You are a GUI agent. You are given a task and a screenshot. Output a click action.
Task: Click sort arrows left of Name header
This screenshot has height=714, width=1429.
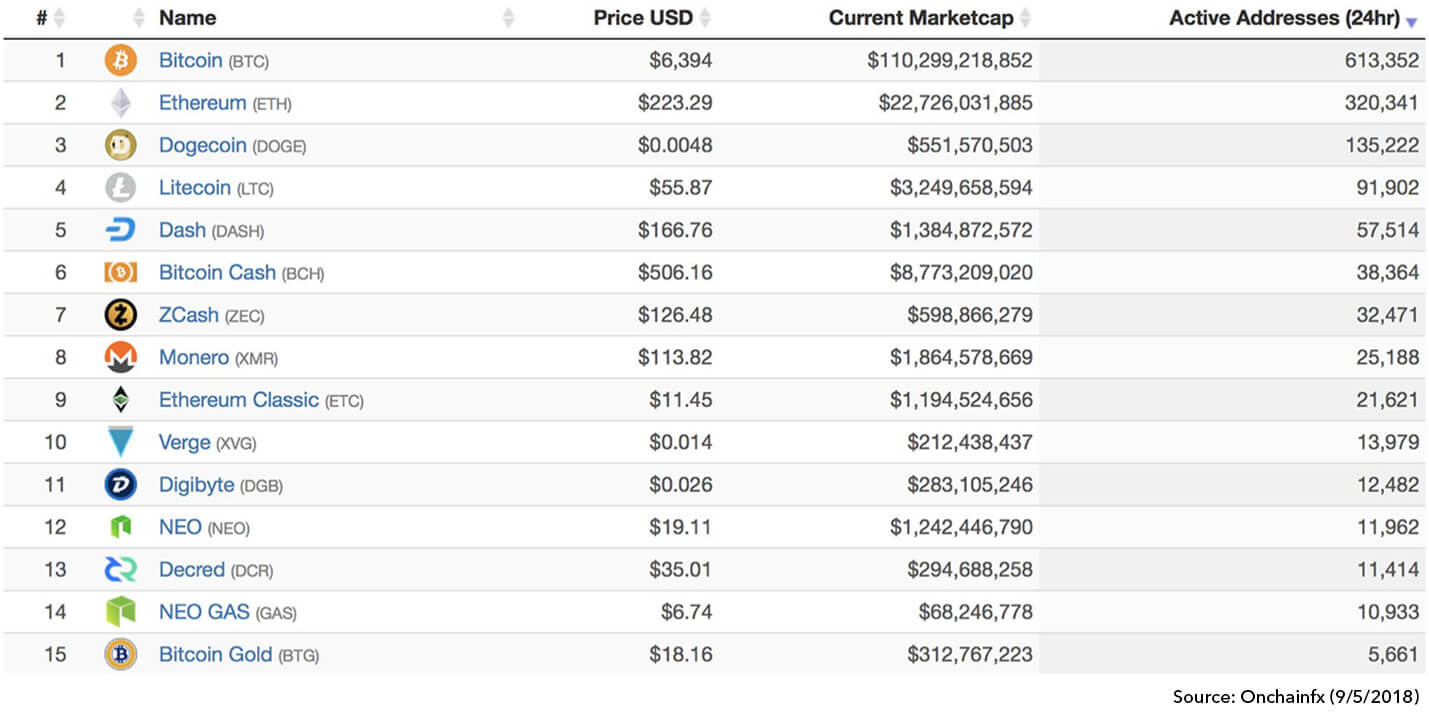[x=139, y=18]
